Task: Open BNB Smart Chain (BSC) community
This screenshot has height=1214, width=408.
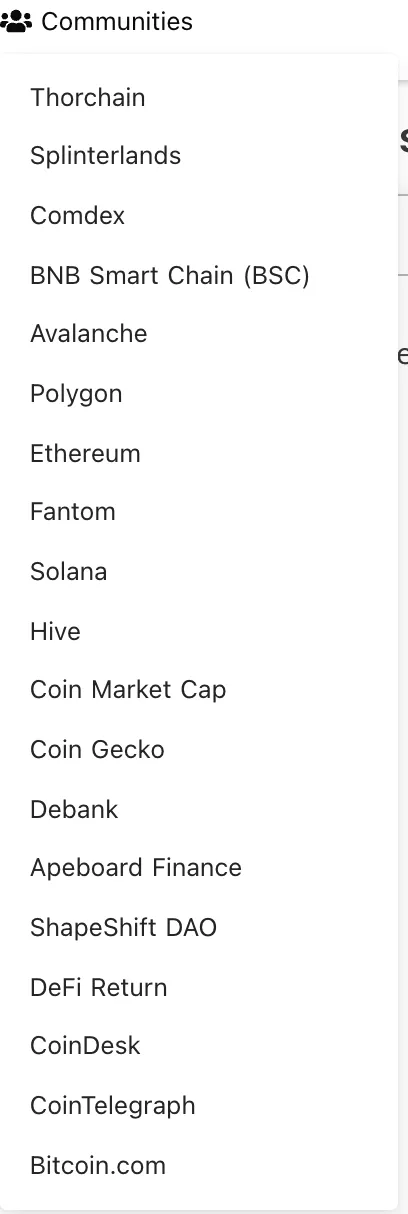Action: [x=199, y=275]
